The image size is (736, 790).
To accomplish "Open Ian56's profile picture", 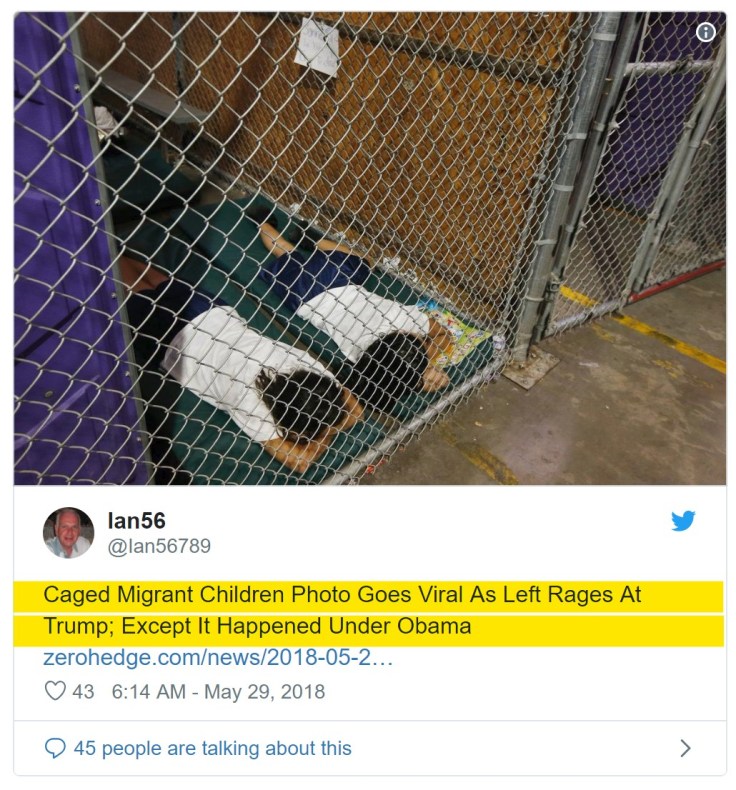I will click(68, 532).
